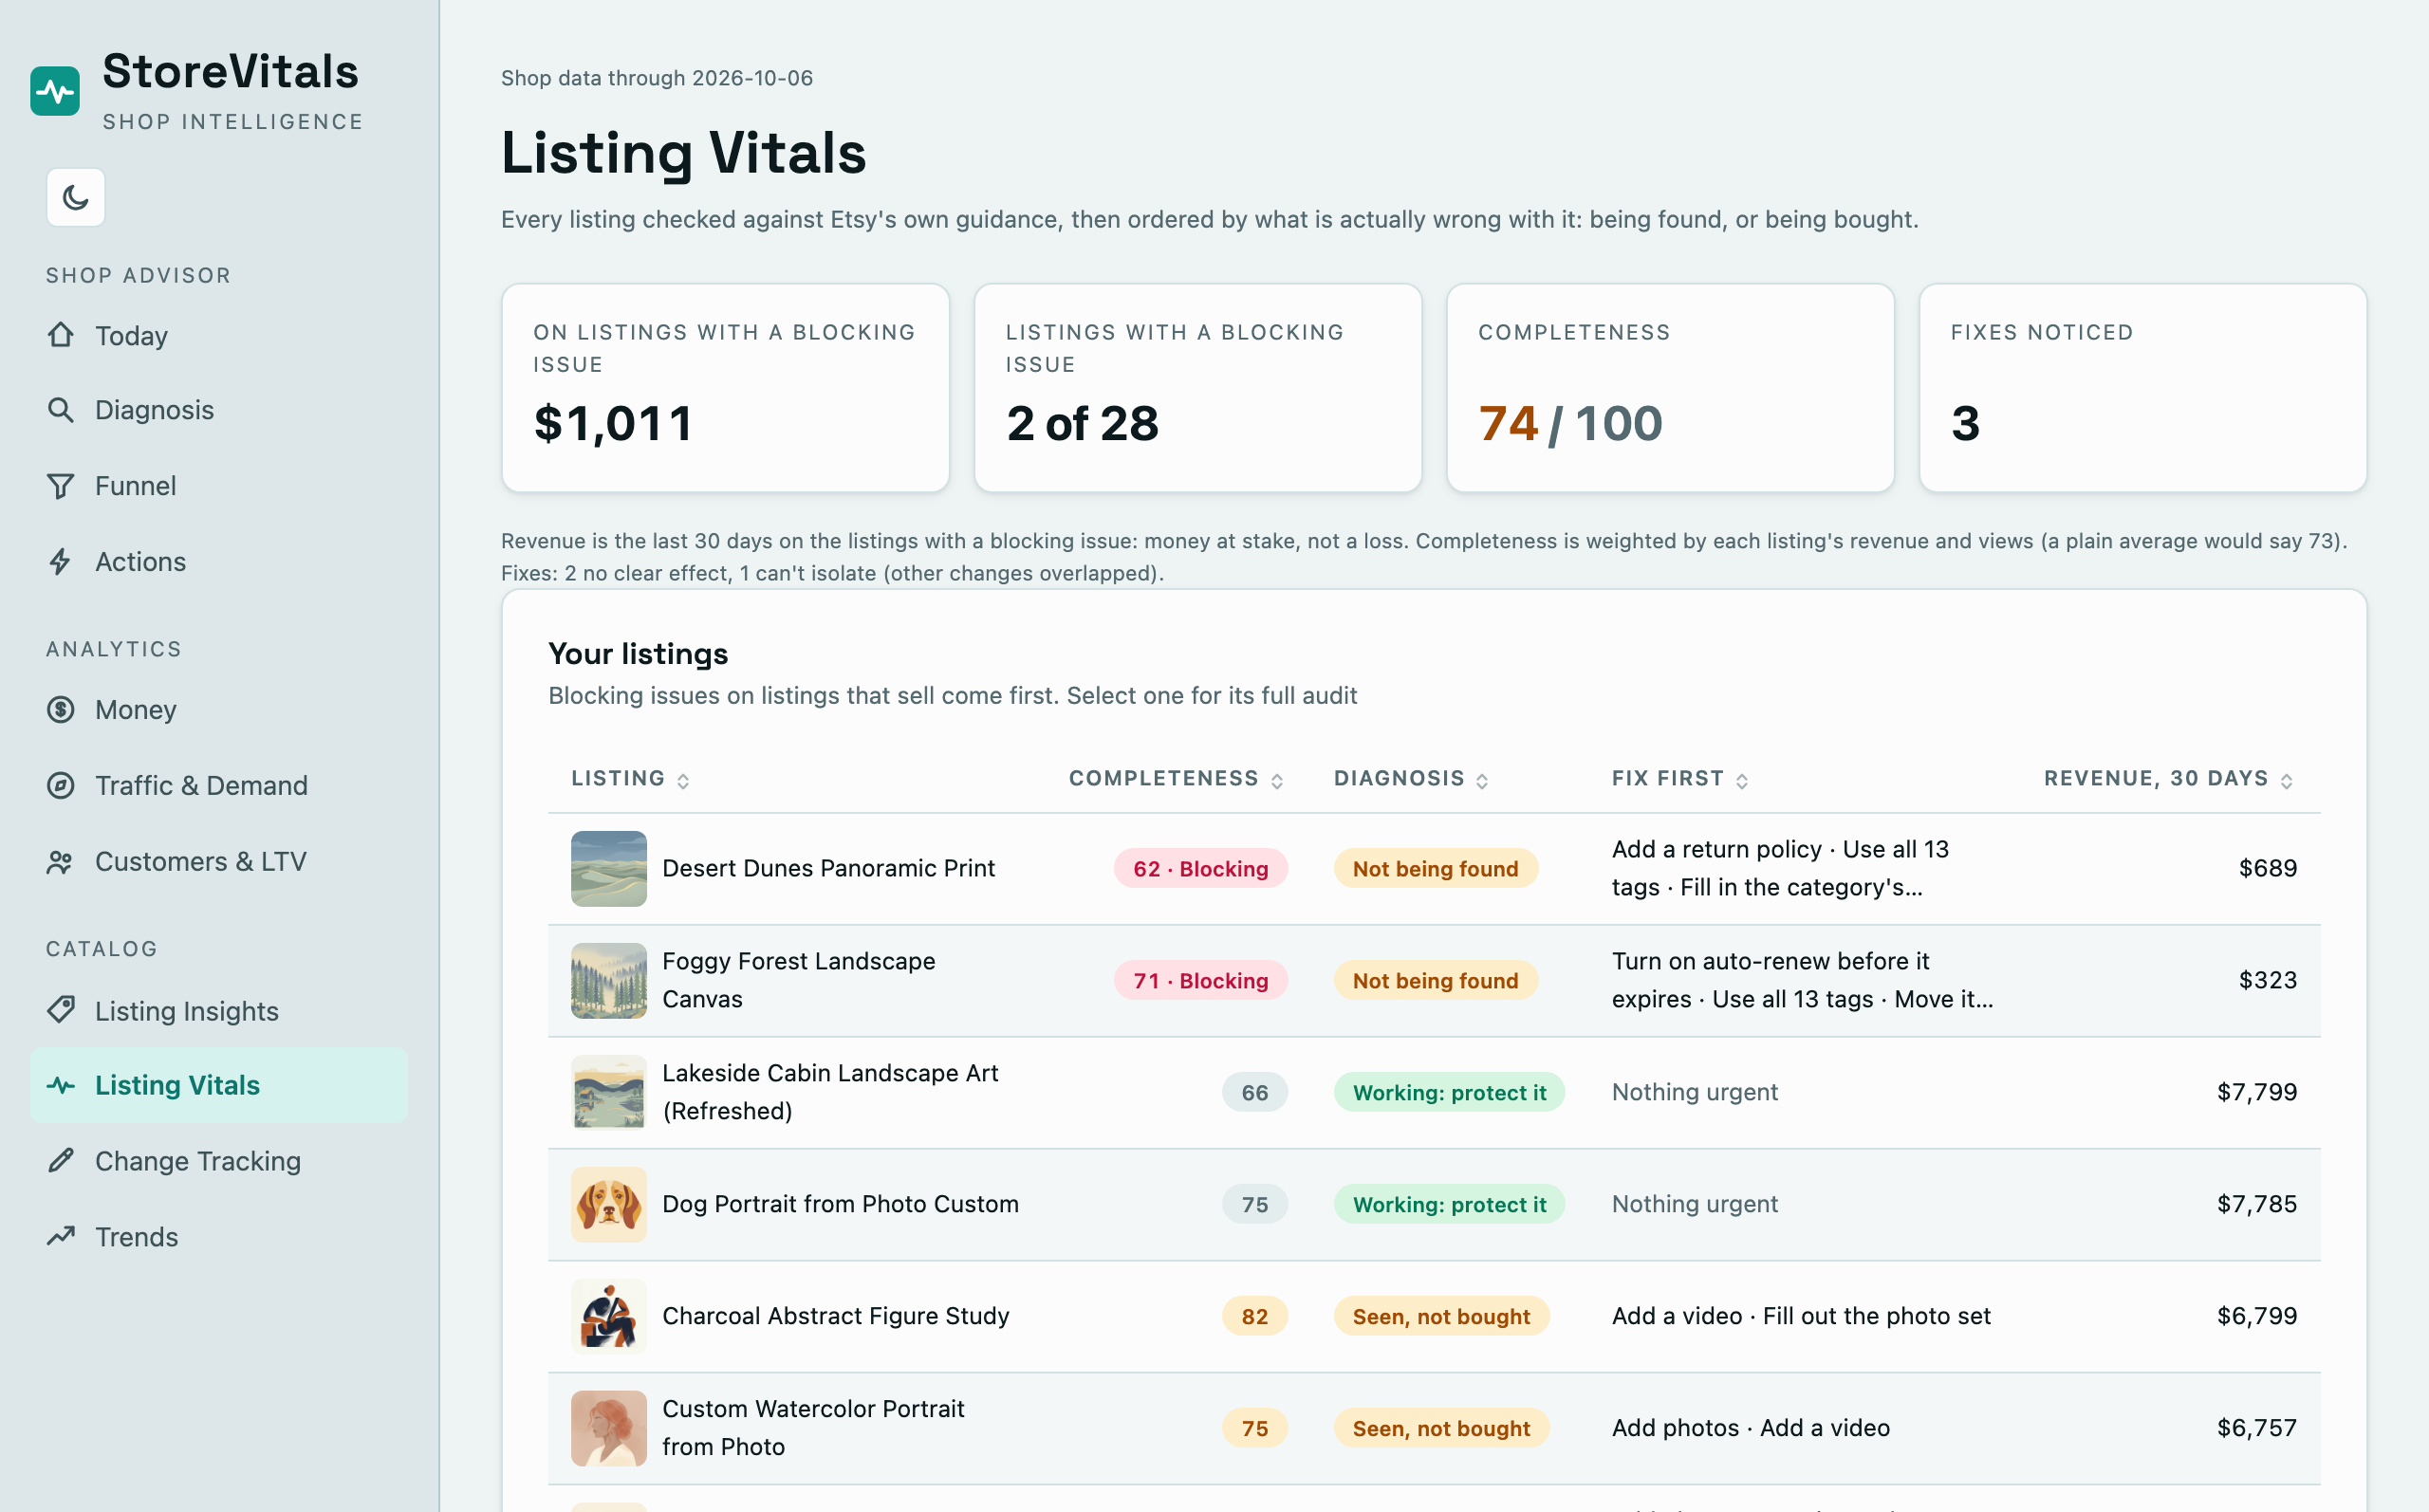
Task: Open the Money analytics page
Action: tap(219, 710)
